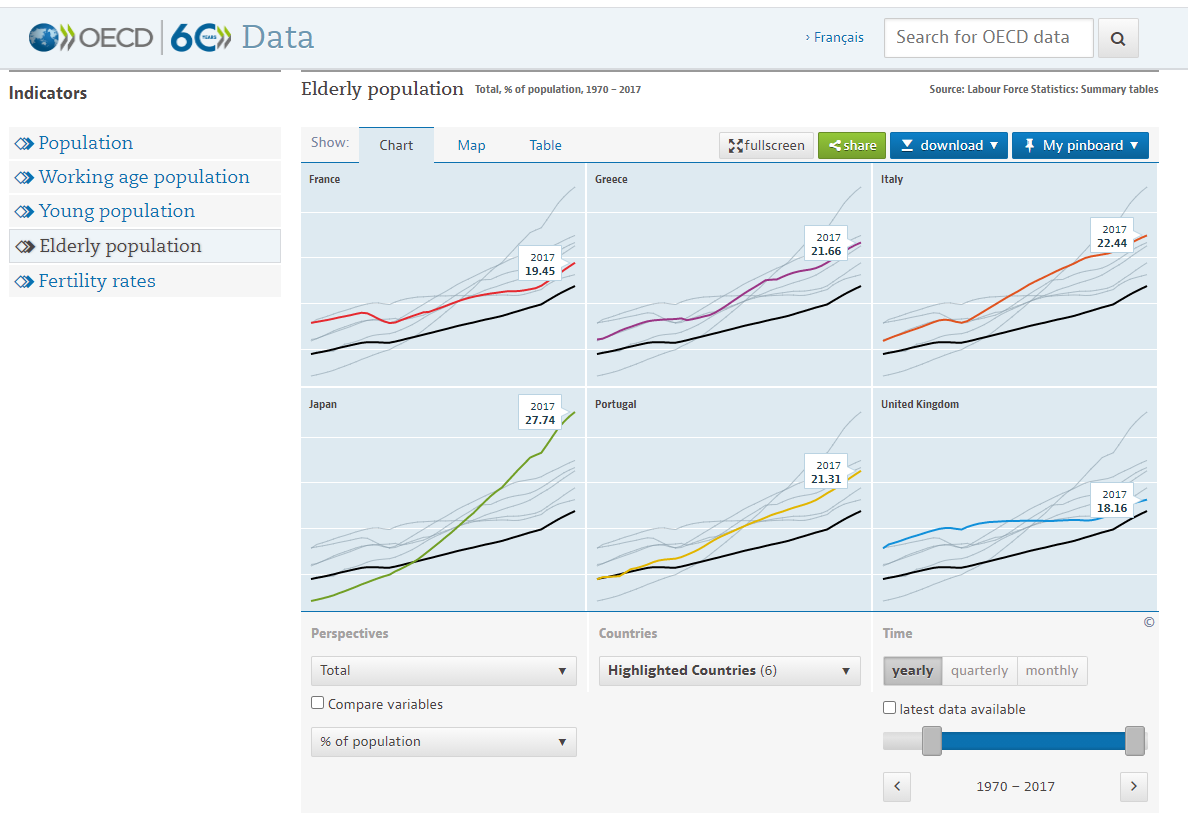Enable Compare variables checkbox
The width and height of the screenshot is (1188, 822).
click(317, 703)
